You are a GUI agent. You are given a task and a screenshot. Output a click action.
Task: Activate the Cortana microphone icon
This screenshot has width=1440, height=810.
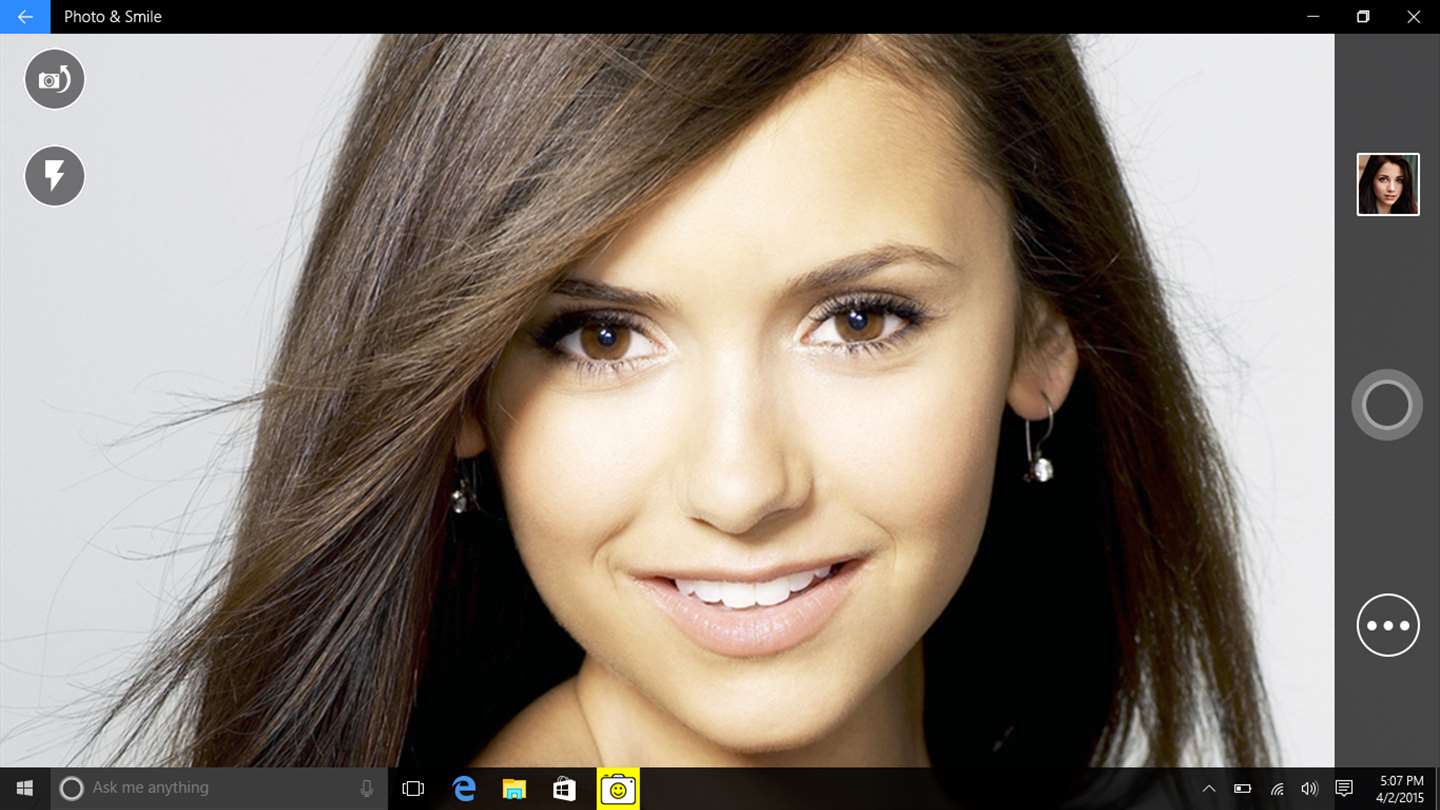367,789
